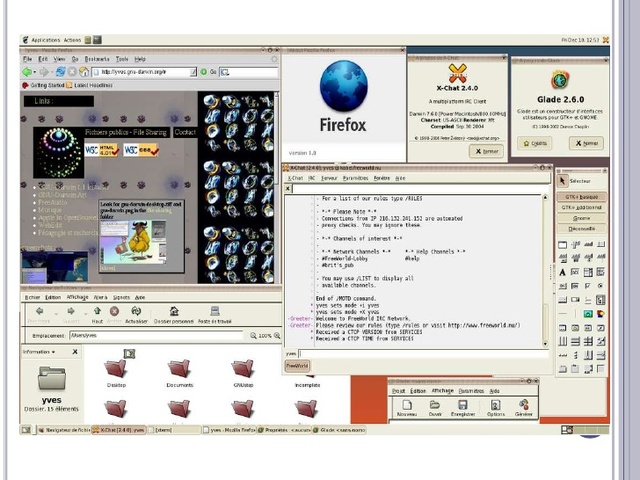Zoom in from the 100% file view
640x480 pixels.
pos(277,336)
